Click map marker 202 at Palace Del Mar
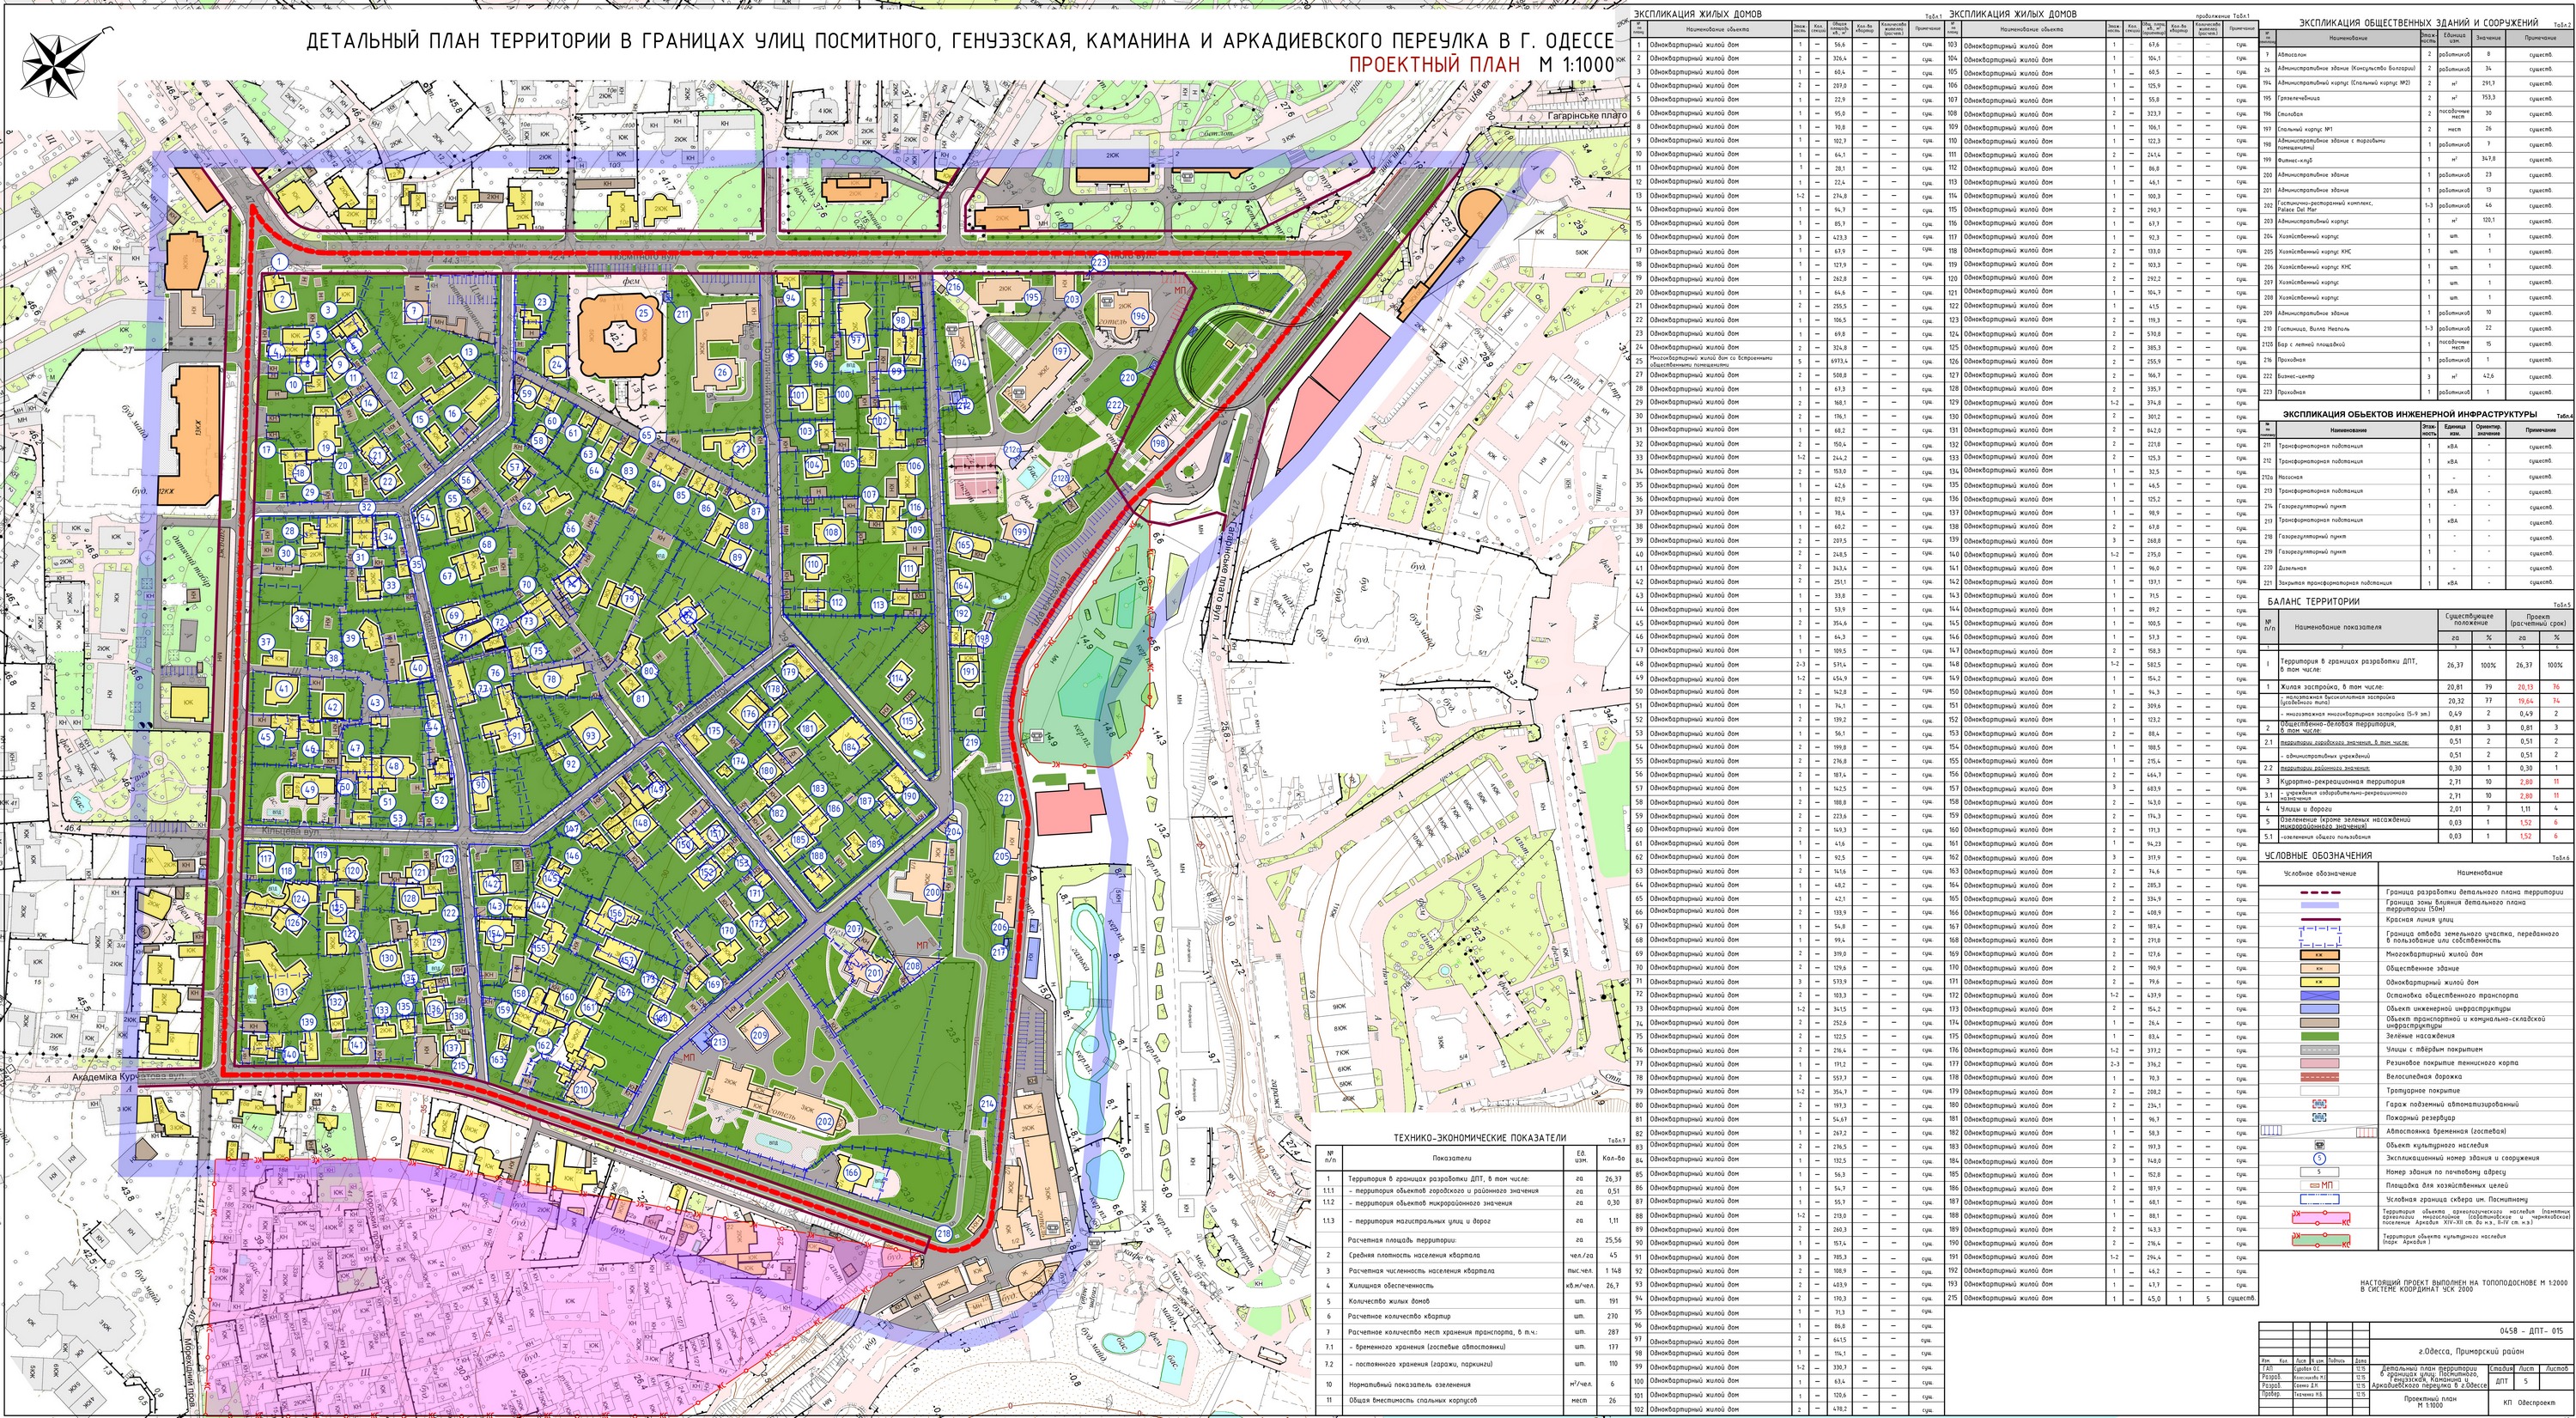 (825, 1122)
